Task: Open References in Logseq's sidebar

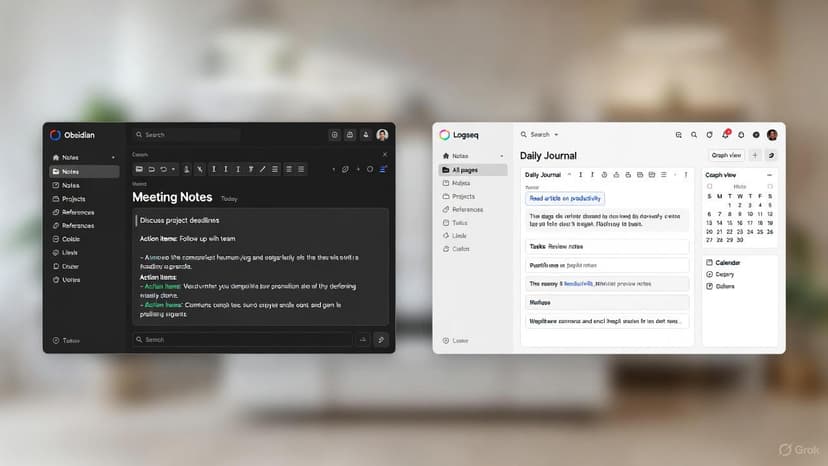Action: click(x=463, y=209)
